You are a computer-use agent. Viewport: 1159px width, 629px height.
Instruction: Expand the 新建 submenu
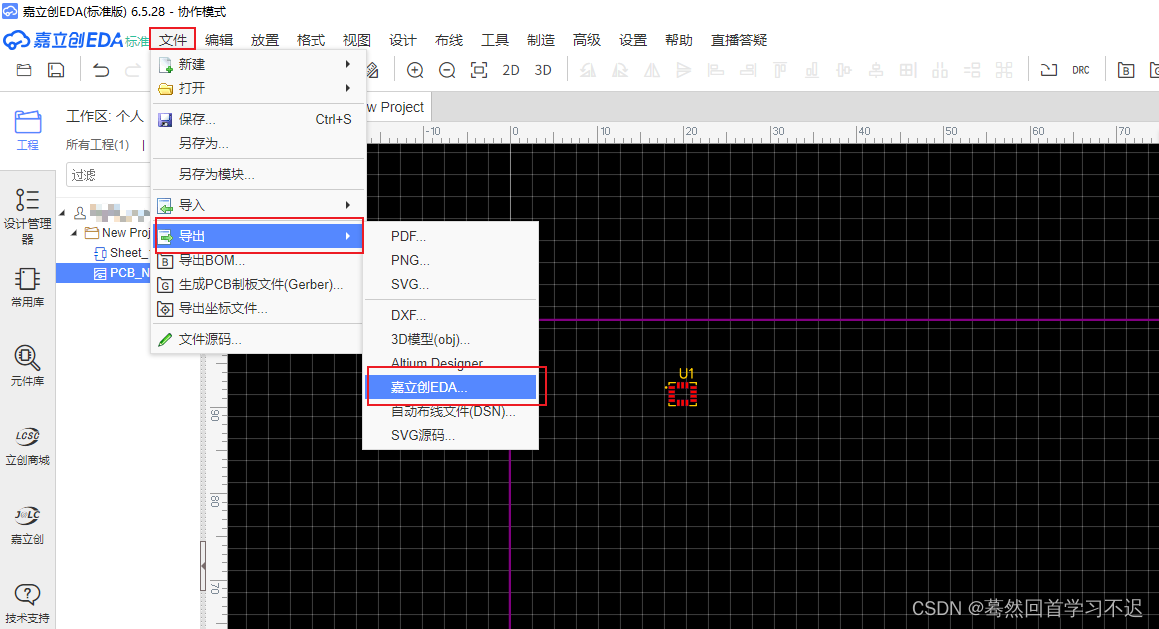(x=258, y=64)
